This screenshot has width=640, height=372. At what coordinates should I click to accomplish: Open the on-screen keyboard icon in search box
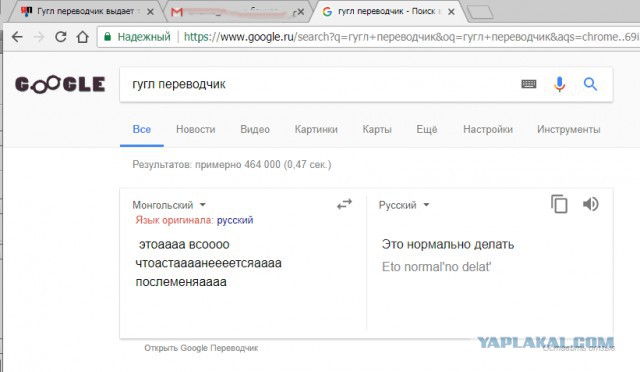click(529, 84)
